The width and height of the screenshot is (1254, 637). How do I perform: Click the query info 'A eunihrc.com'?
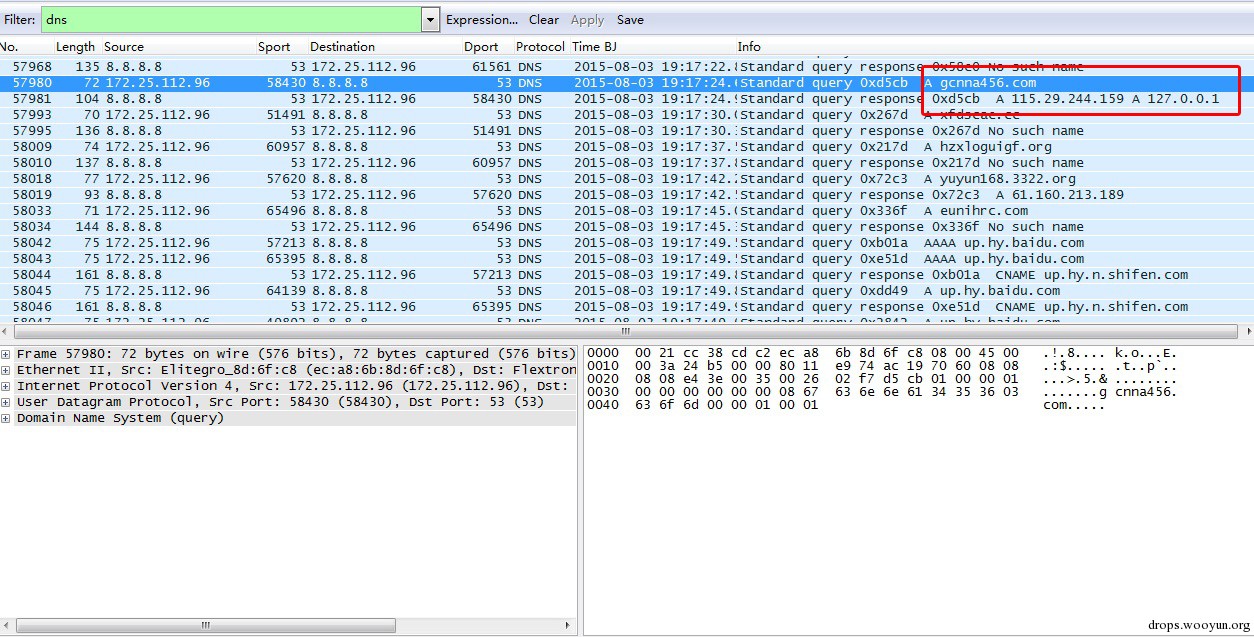click(976, 211)
